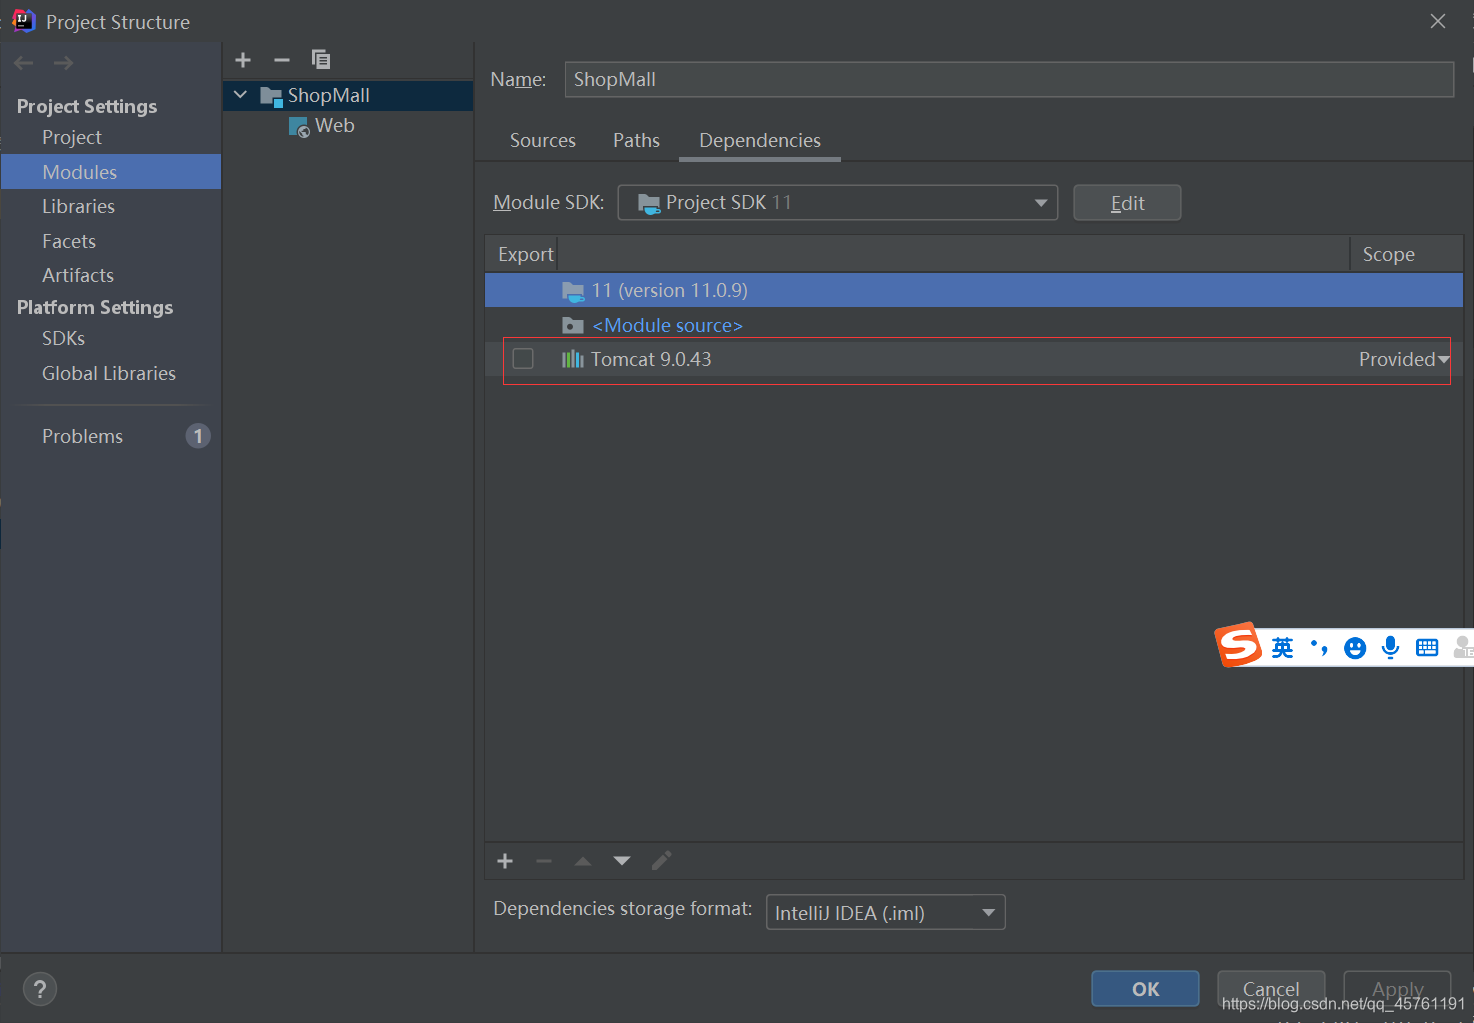Open Dependencies storage format dropdown
Image resolution: width=1474 pixels, height=1023 pixels.
click(x=886, y=912)
